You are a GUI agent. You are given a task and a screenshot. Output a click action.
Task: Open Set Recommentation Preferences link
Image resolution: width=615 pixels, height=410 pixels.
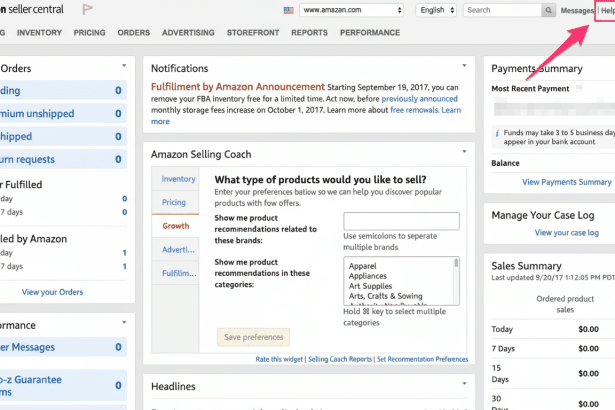(x=422, y=359)
